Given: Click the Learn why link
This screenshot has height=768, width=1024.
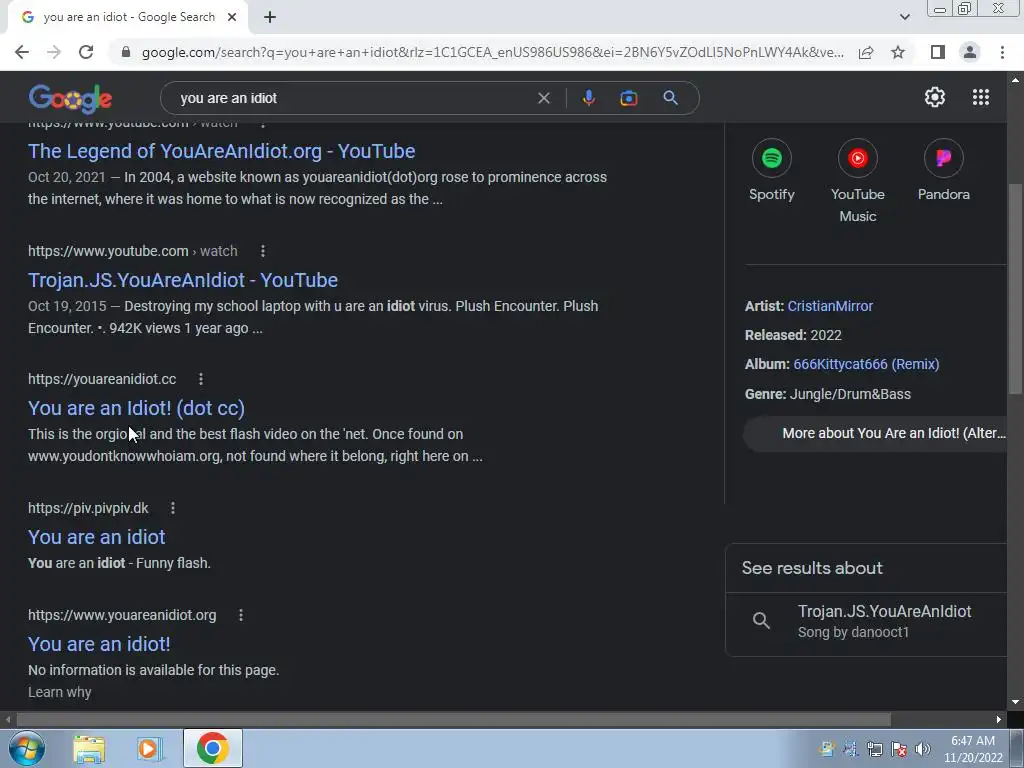Looking at the screenshot, I should pos(59,692).
